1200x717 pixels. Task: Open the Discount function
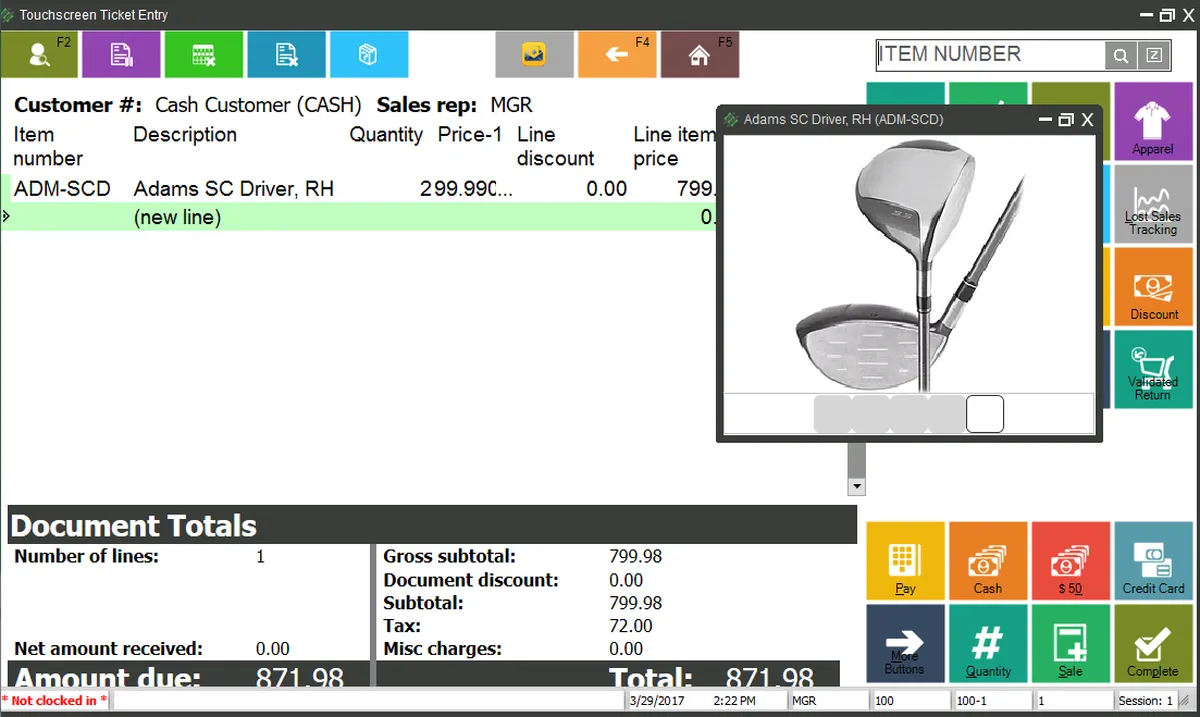pyautogui.click(x=1153, y=287)
